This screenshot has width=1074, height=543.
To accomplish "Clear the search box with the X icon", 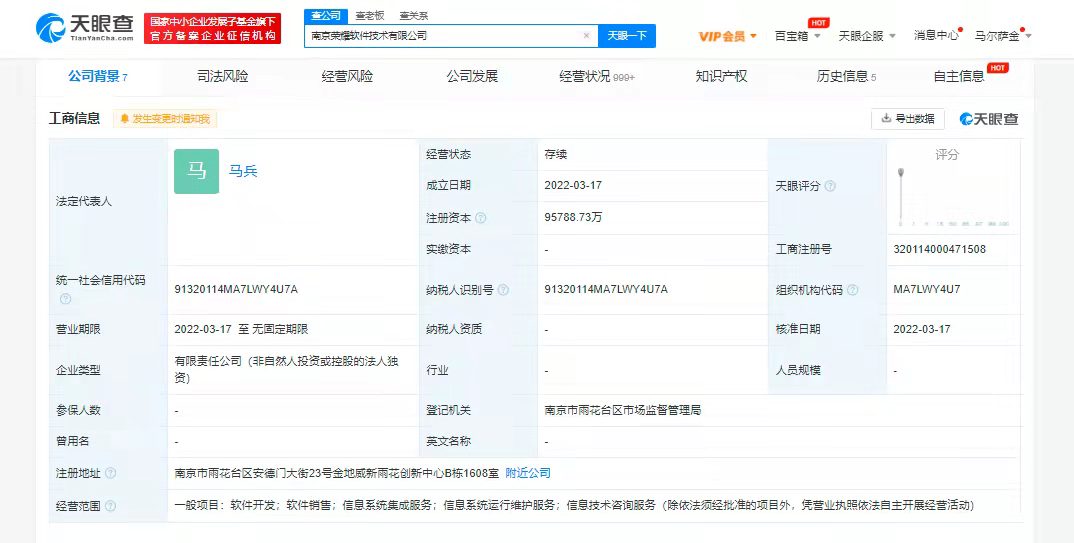I will click(x=586, y=36).
